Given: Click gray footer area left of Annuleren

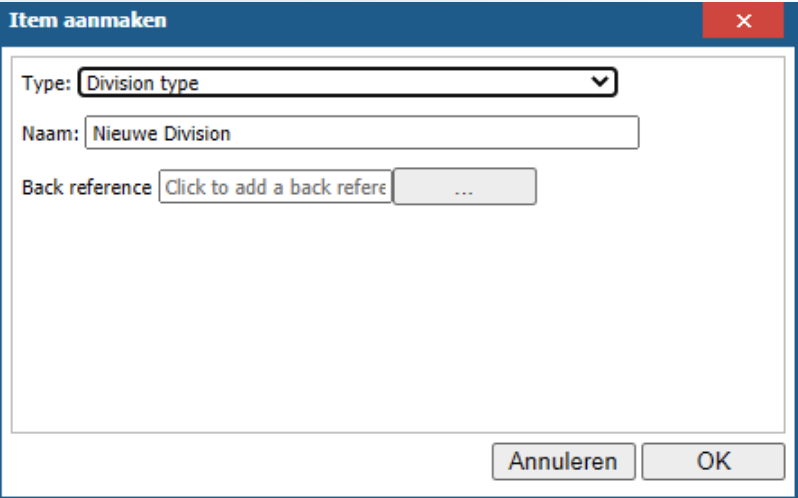Looking at the screenshot, I should [250, 462].
